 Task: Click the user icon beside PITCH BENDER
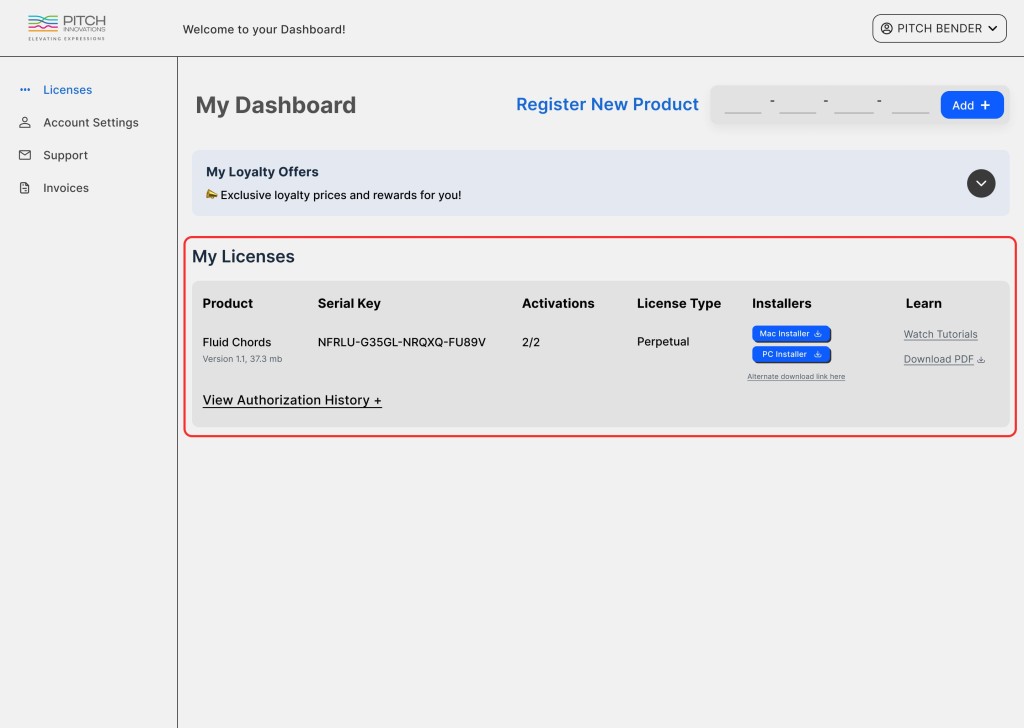point(888,28)
